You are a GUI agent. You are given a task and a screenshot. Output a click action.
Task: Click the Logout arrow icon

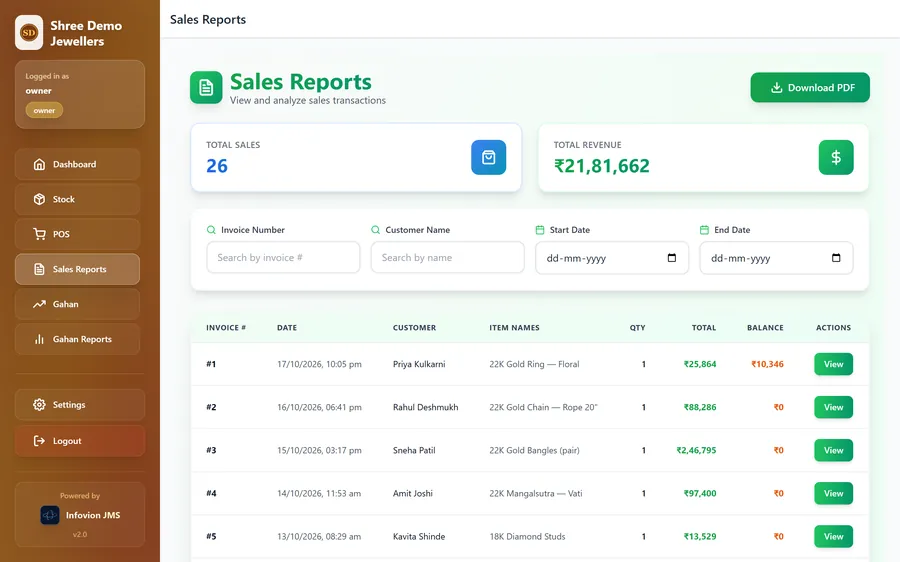tap(39, 441)
